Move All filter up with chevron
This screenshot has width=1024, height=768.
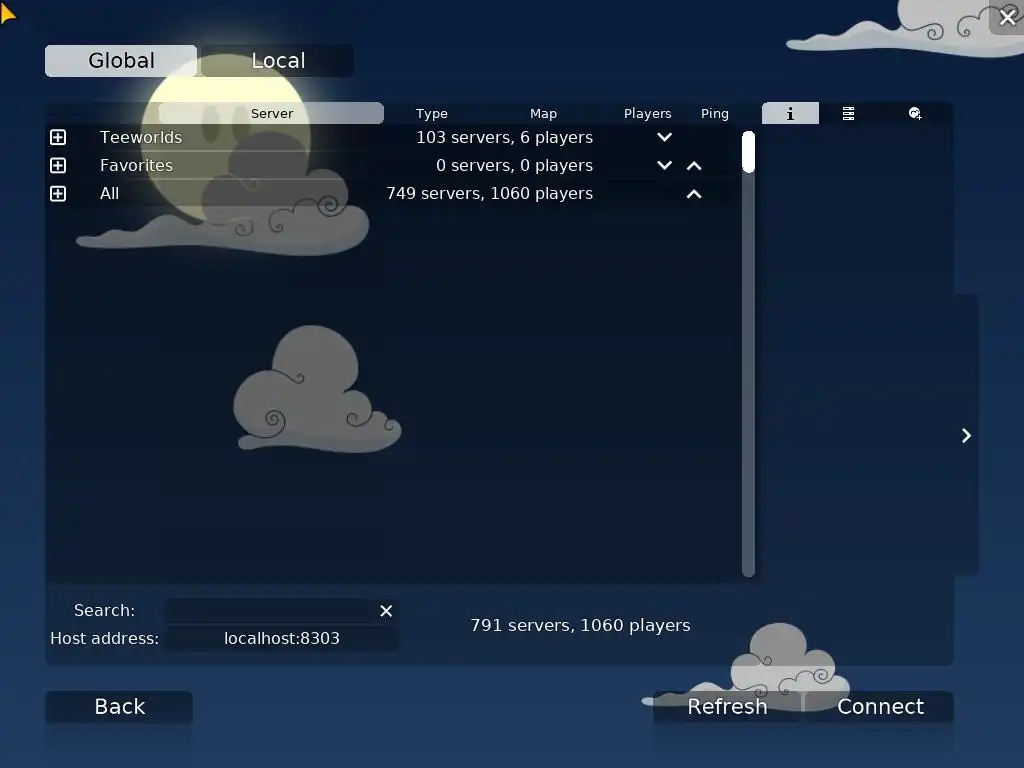(694, 194)
